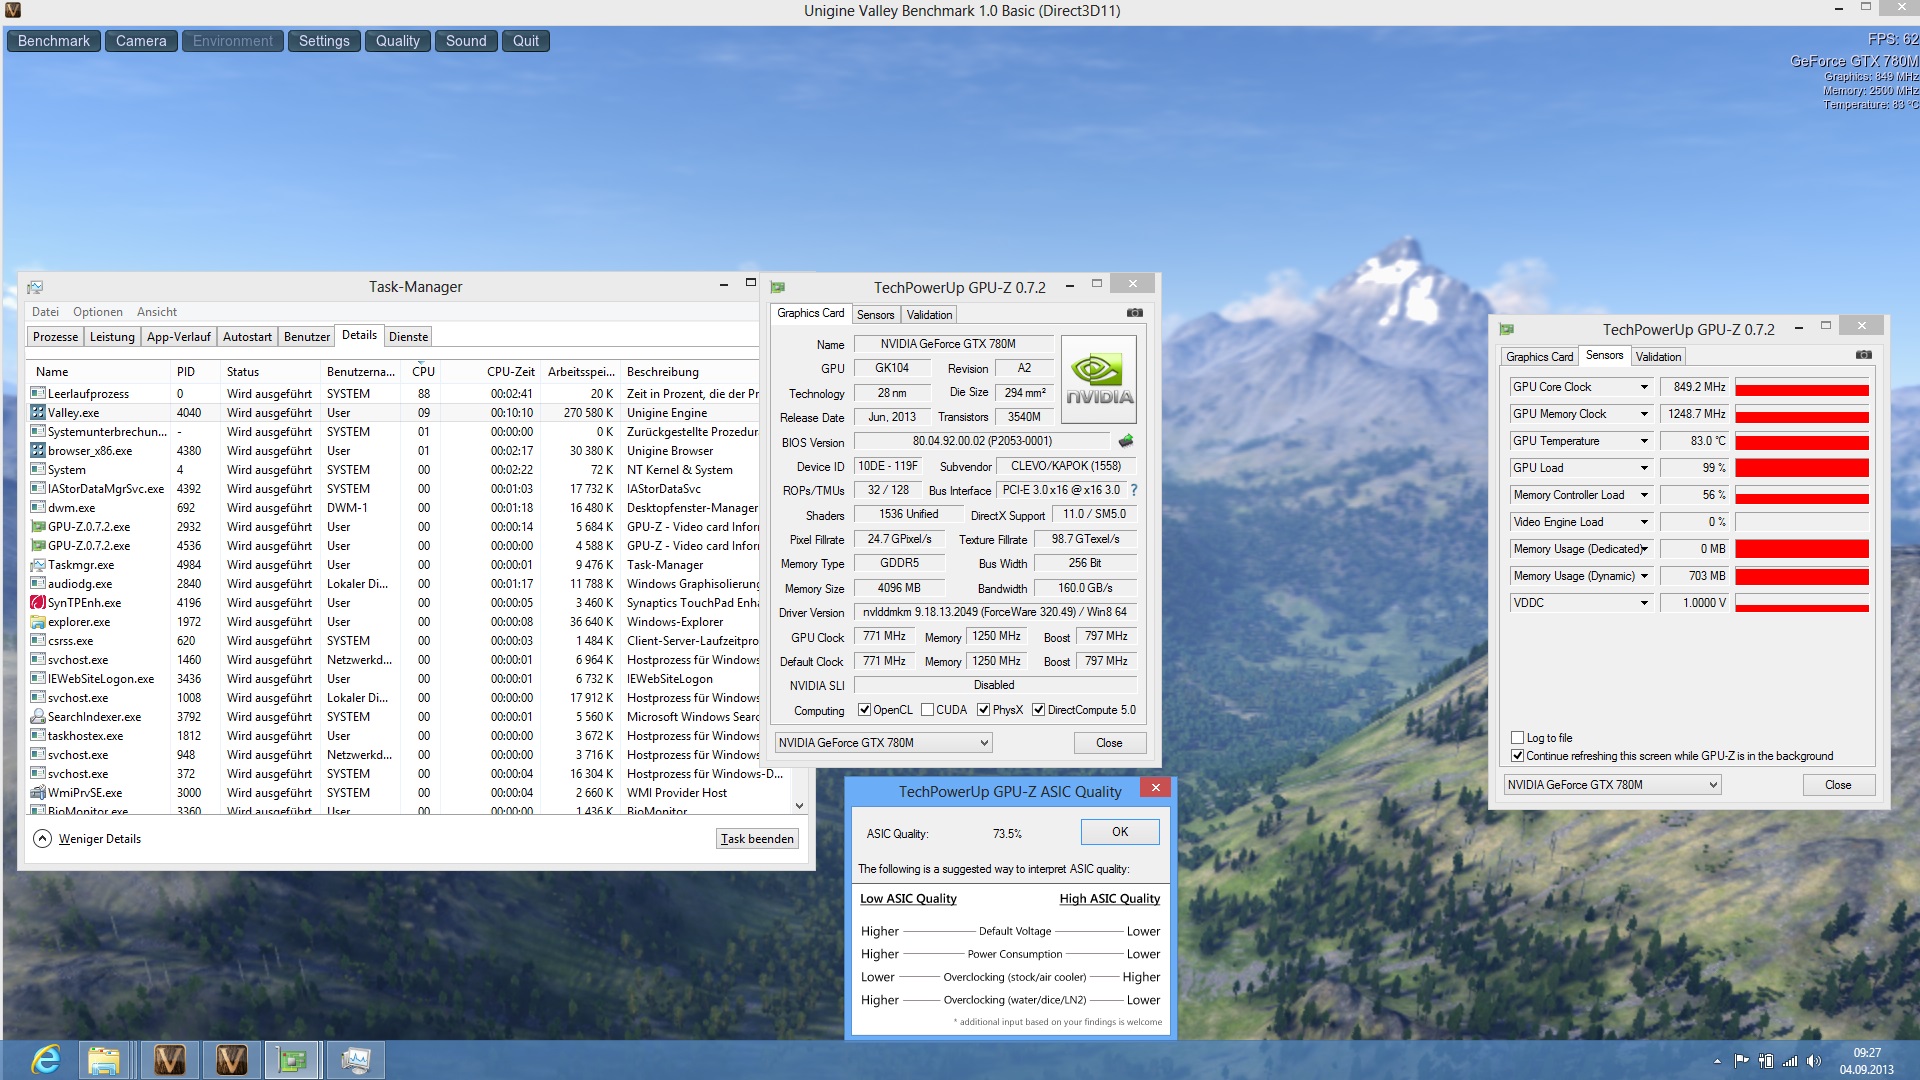This screenshot has width=1920, height=1080.
Task: Click the Bus Interface question mark help icon
Action: pos(1134,490)
